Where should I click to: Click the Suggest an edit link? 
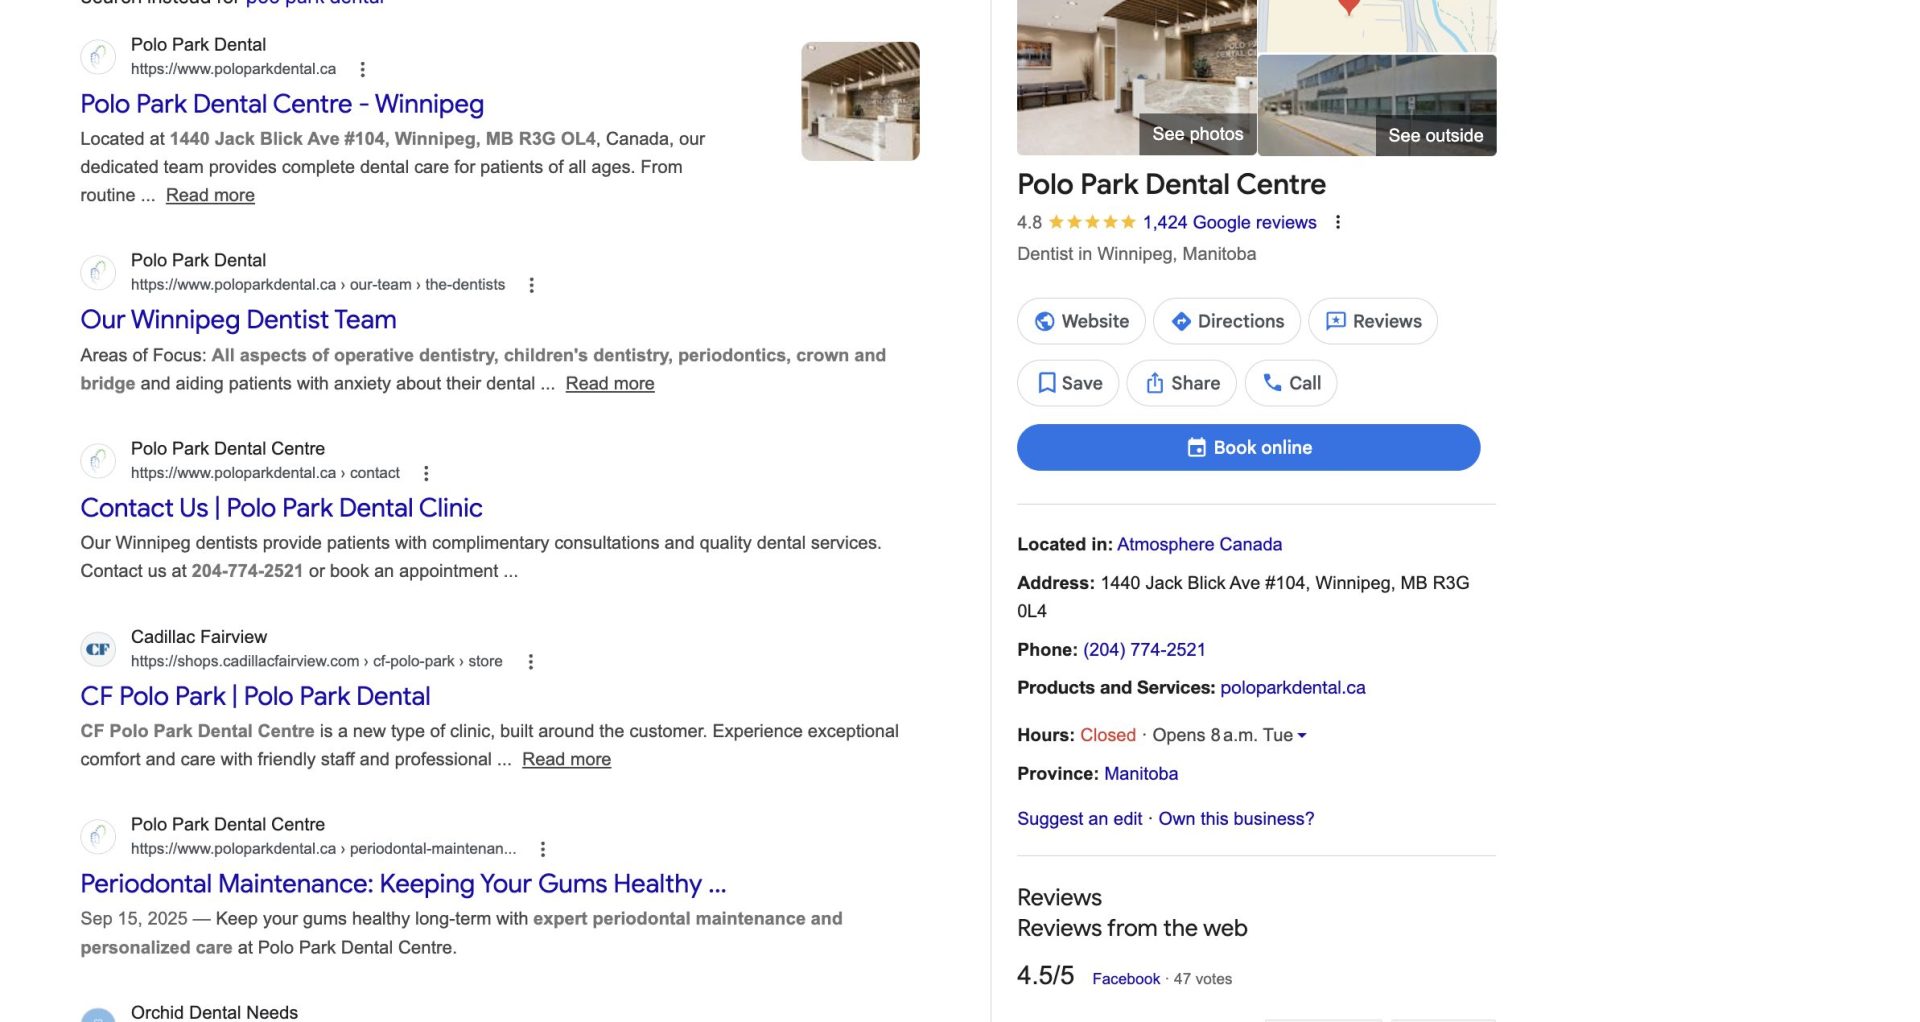click(x=1079, y=818)
